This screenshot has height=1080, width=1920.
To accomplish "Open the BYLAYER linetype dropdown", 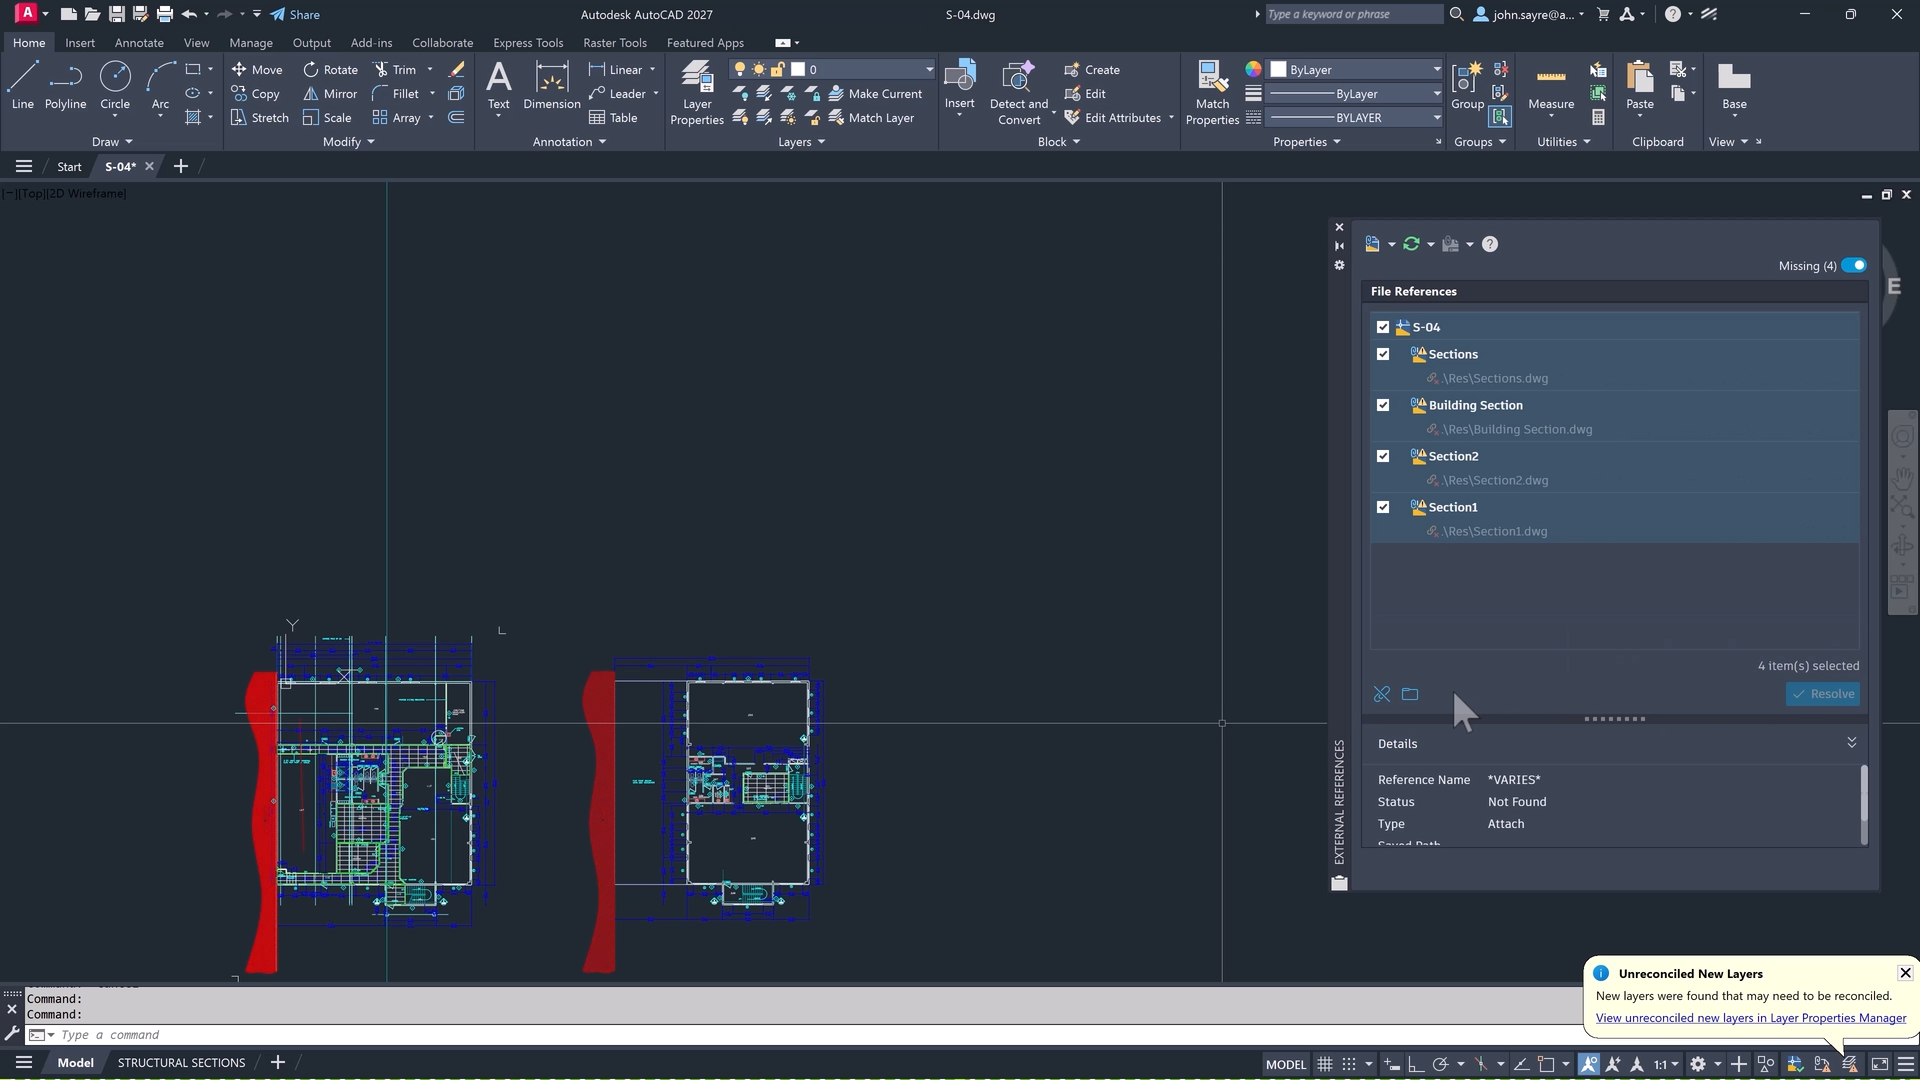I will (1356, 117).
